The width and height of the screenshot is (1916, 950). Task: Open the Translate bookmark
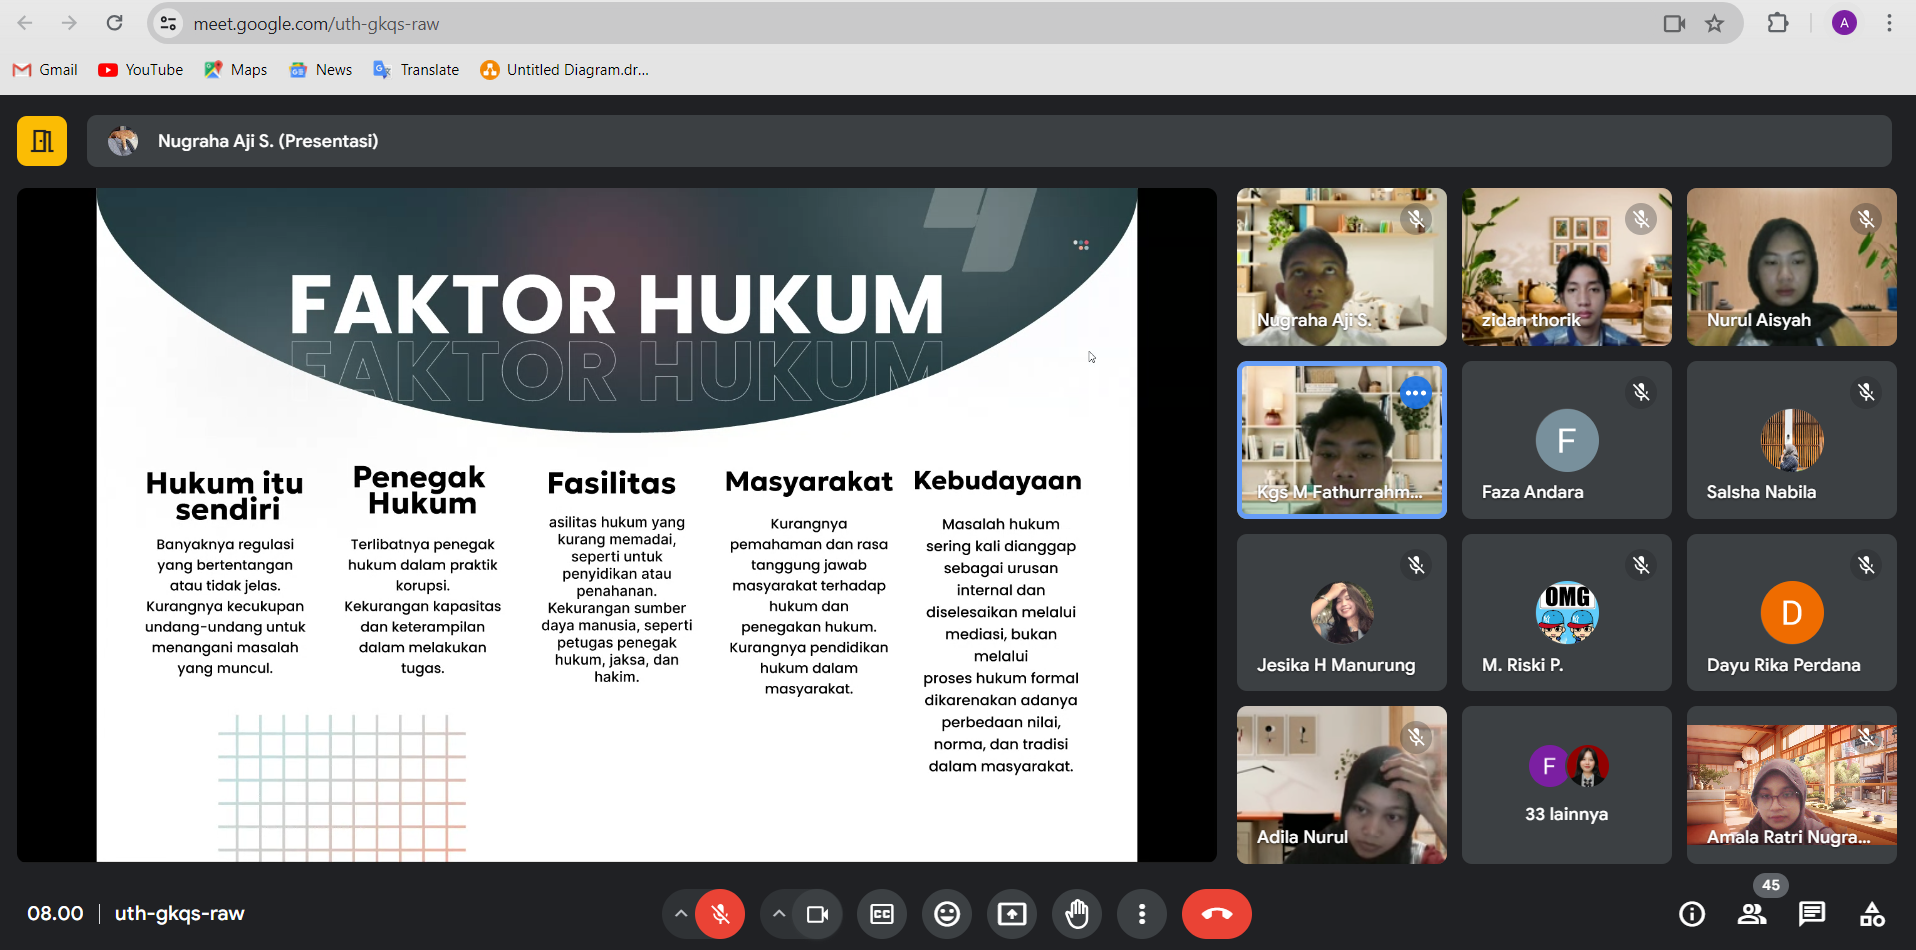416,70
